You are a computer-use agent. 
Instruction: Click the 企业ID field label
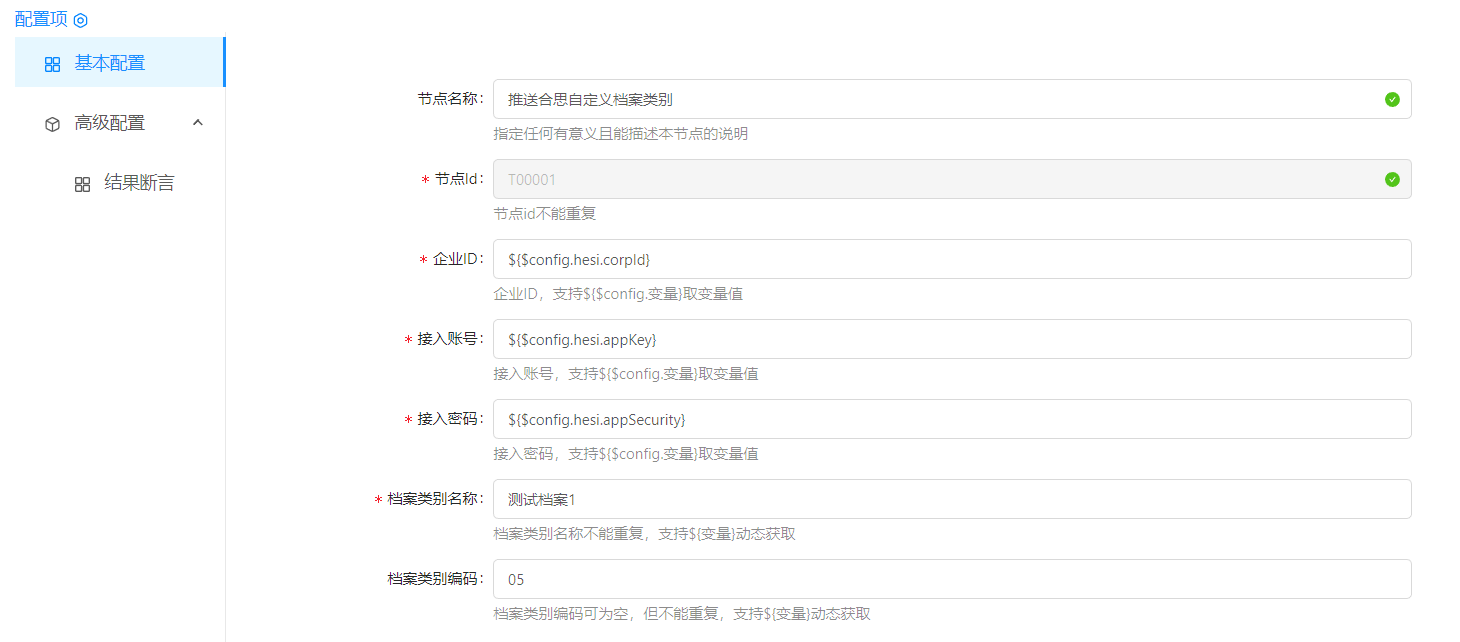[x=458, y=259]
